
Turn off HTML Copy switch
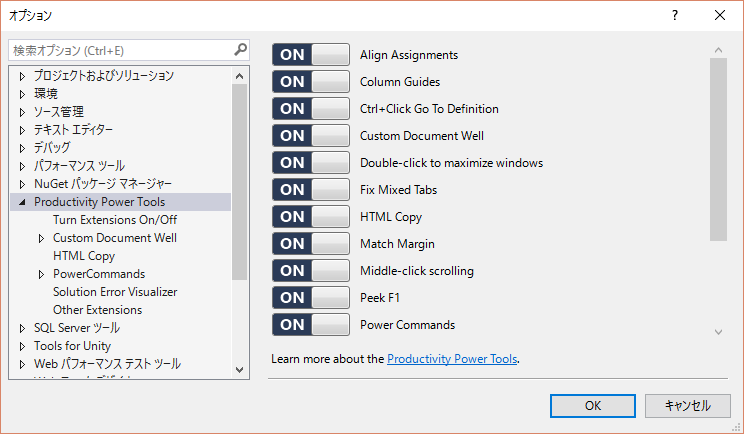coord(311,217)
